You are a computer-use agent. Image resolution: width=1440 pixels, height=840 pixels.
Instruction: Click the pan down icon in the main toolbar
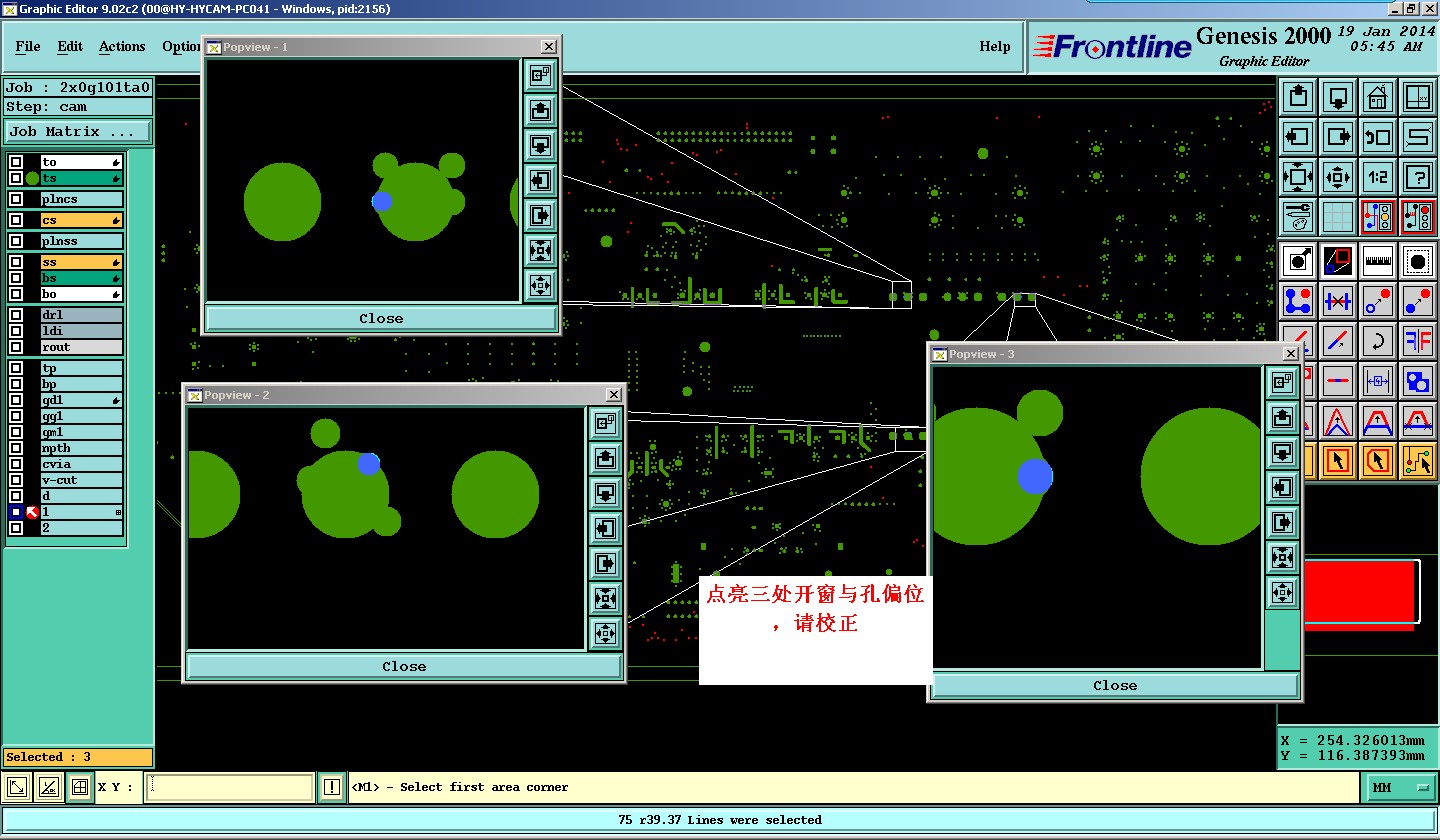pyautogui.click(x=1338, y=97)
